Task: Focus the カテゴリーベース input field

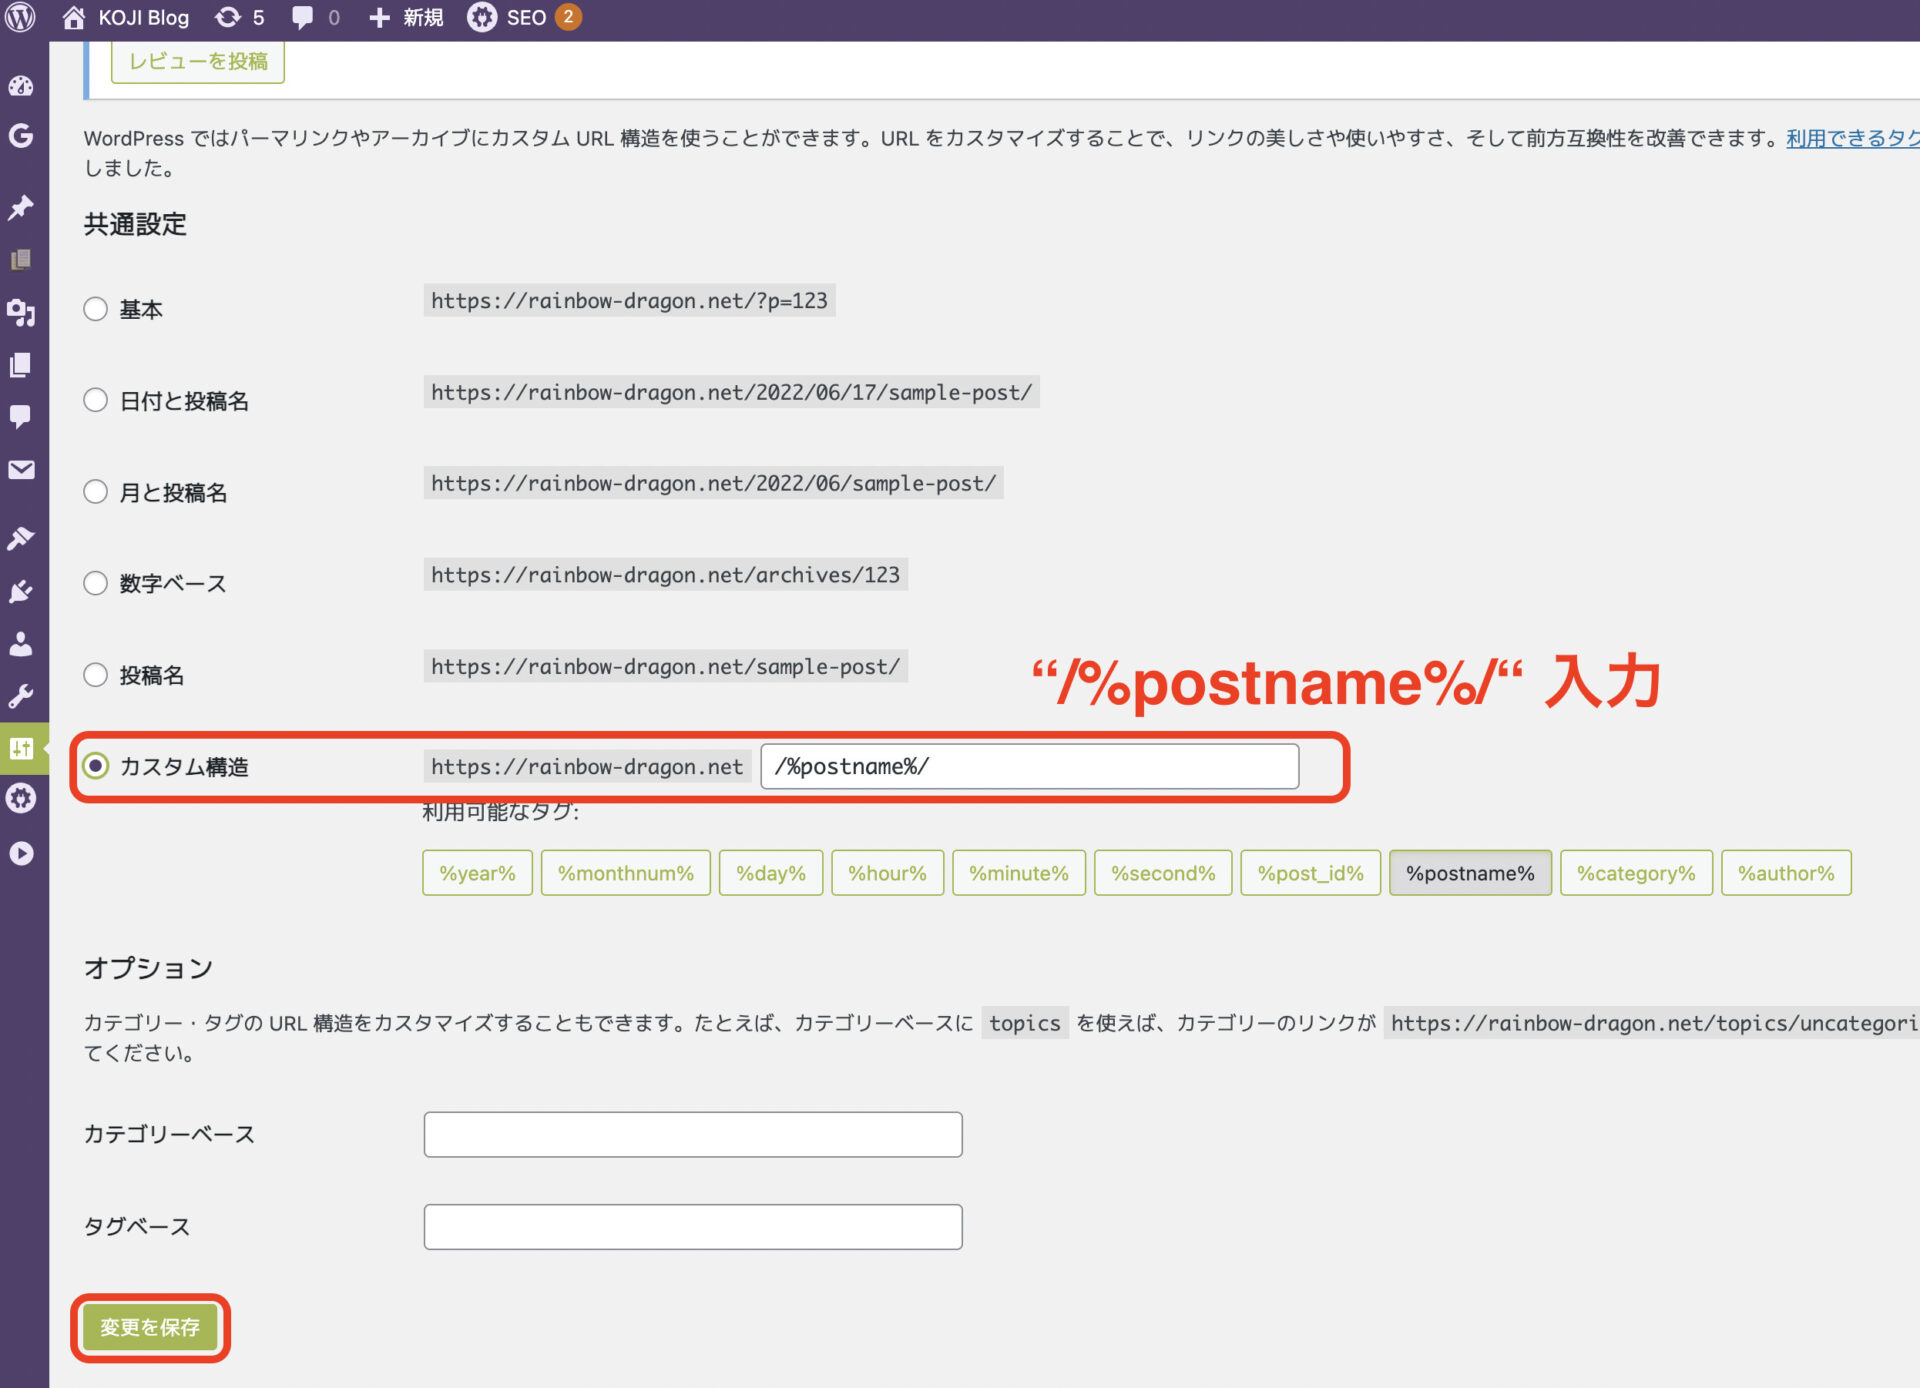Action: (693, 1134)
